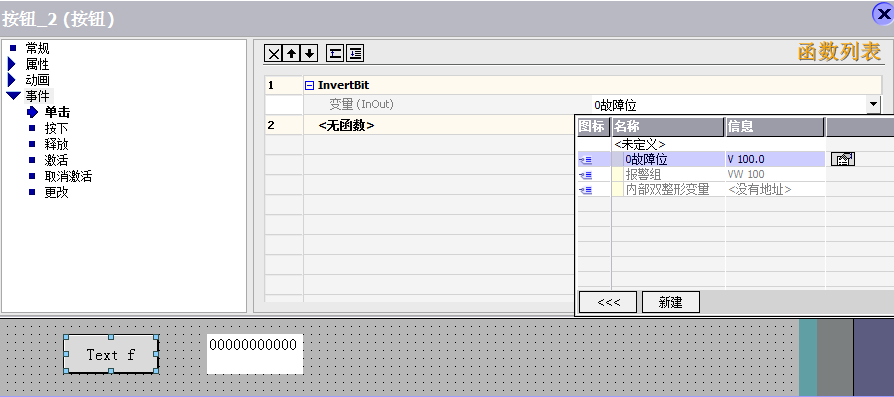Move function down with arrow icon
Viewport: 894px width, 397px height.
(308, 54)
